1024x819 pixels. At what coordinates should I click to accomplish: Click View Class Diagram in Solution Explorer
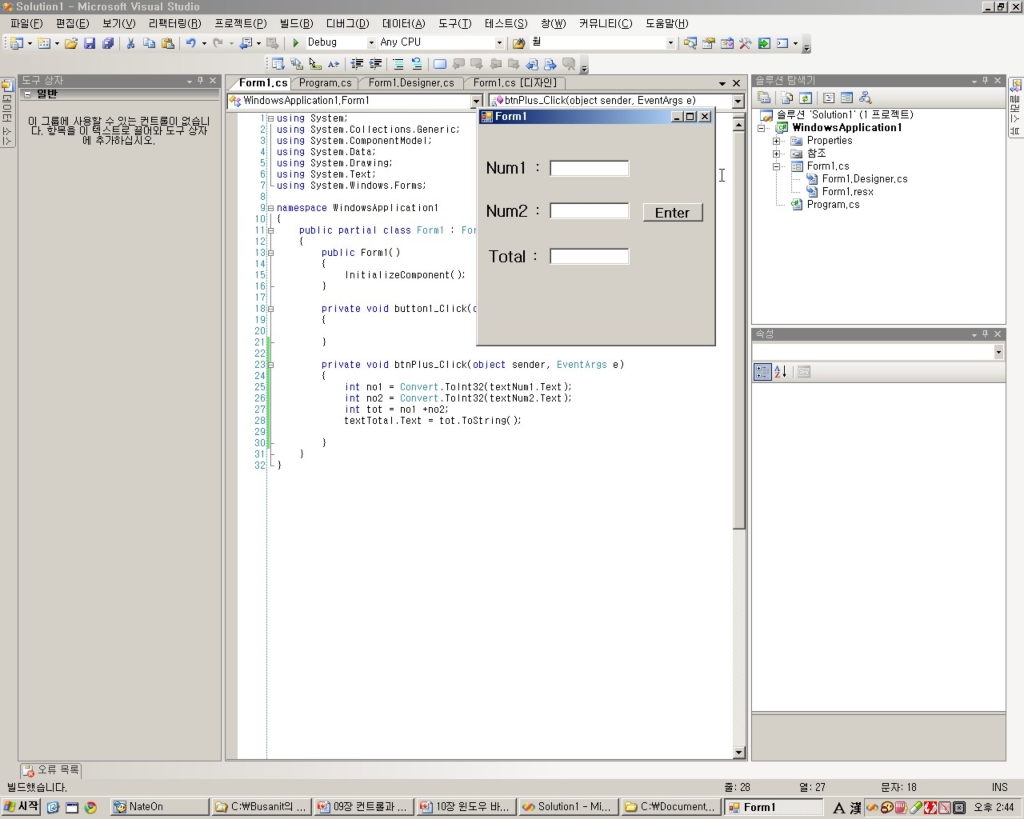865,98
